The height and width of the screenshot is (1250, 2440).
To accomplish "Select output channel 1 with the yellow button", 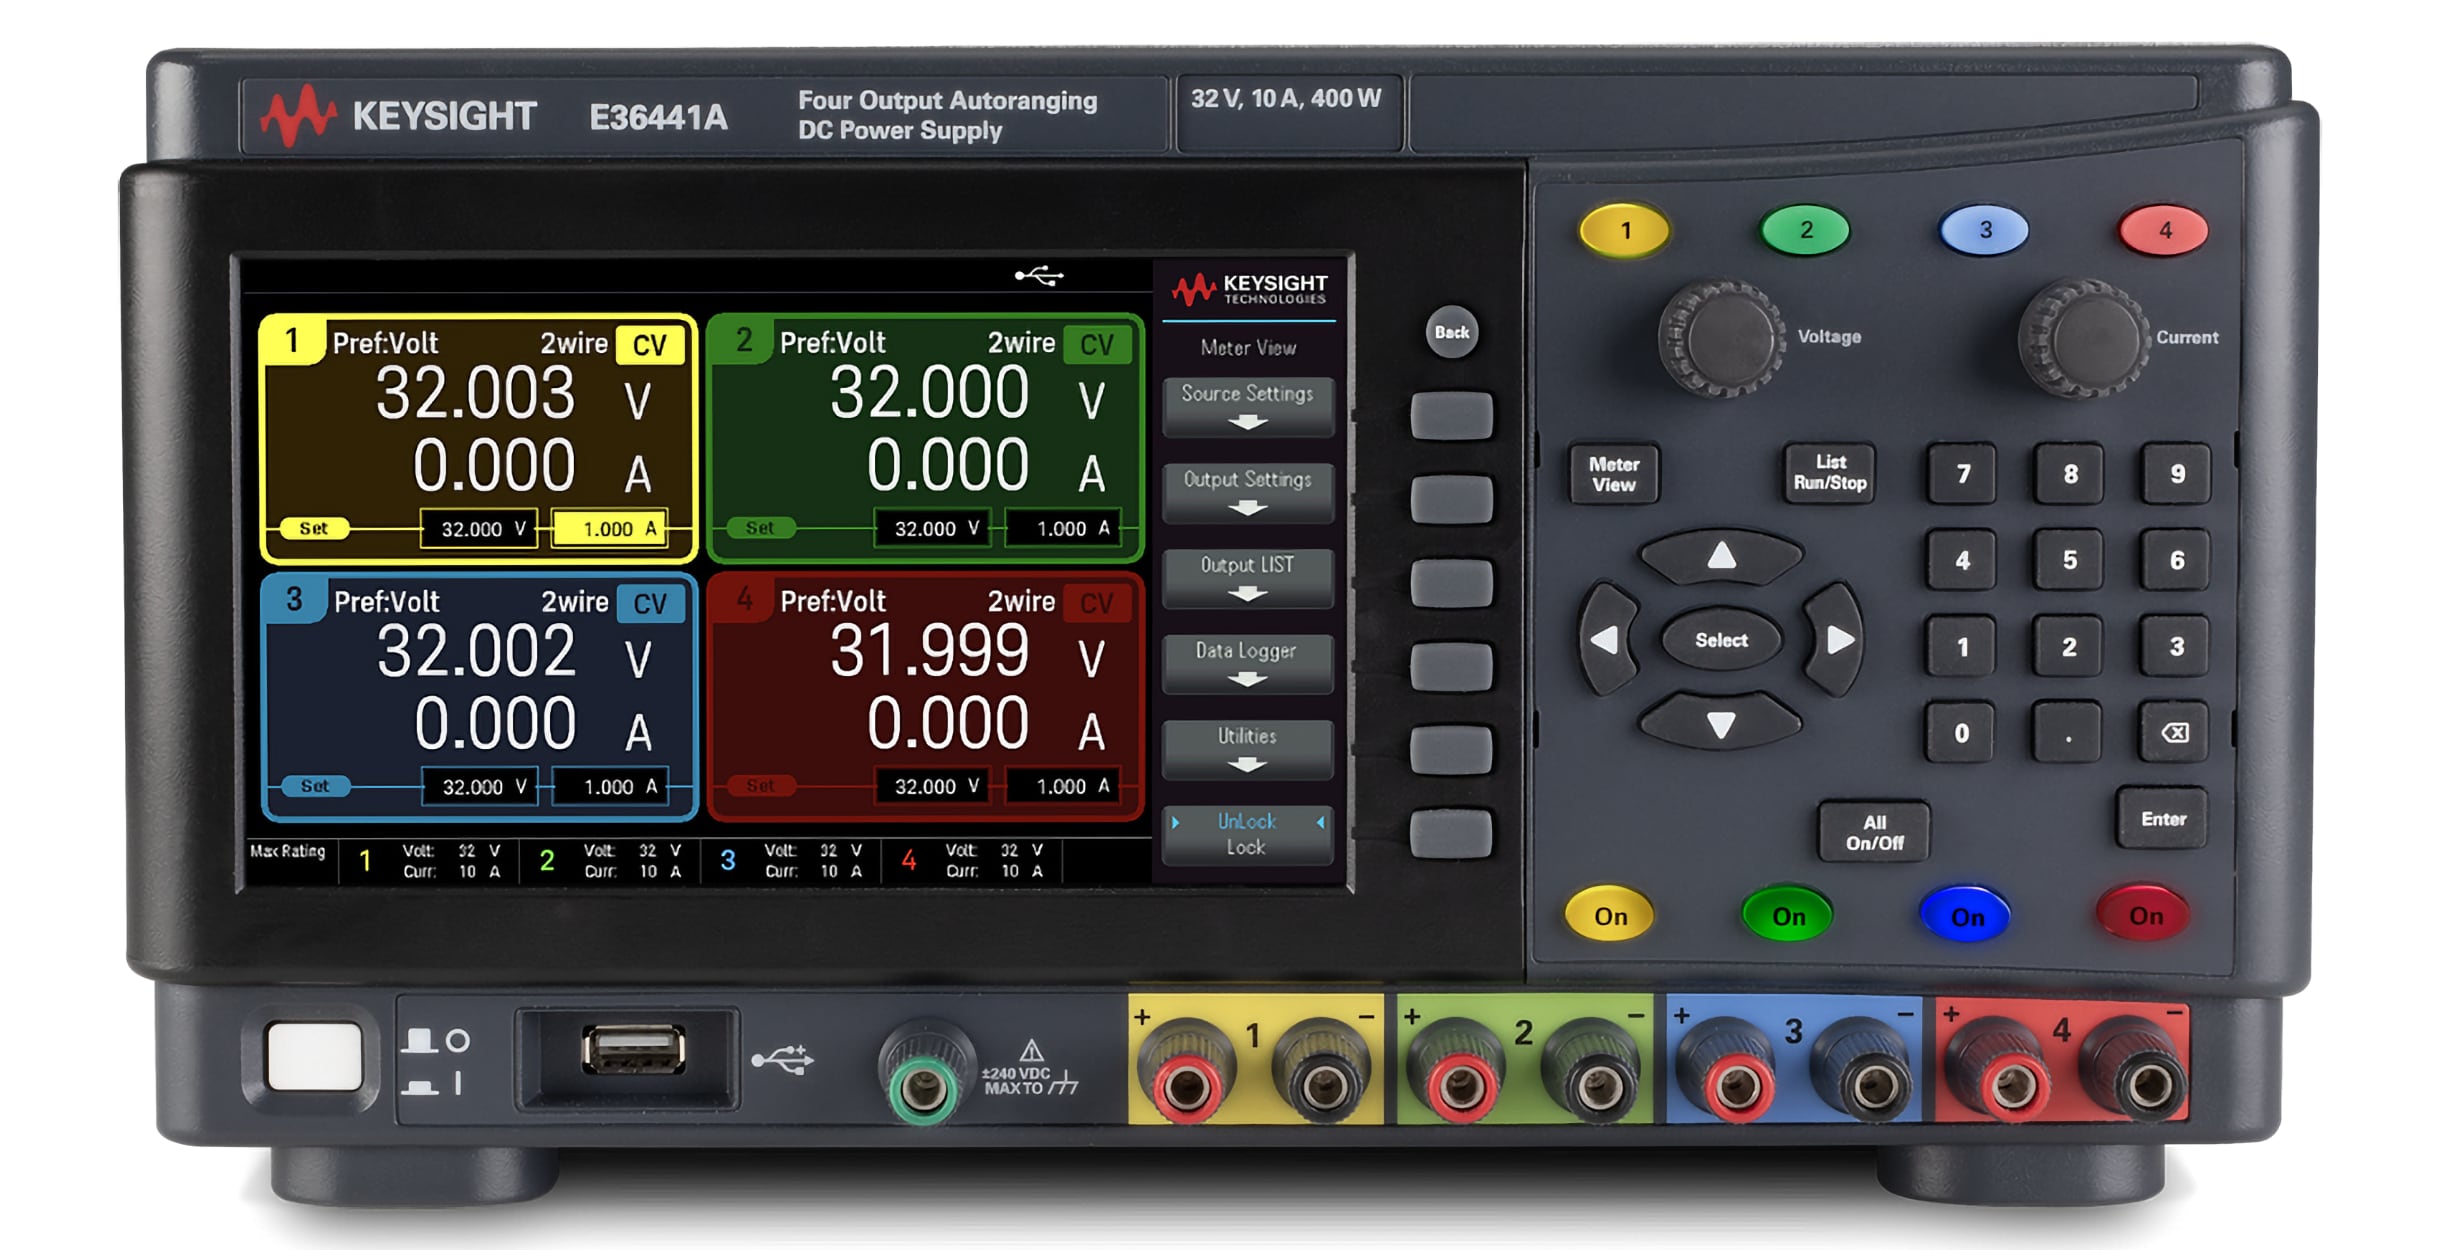I will (1624, 230).
